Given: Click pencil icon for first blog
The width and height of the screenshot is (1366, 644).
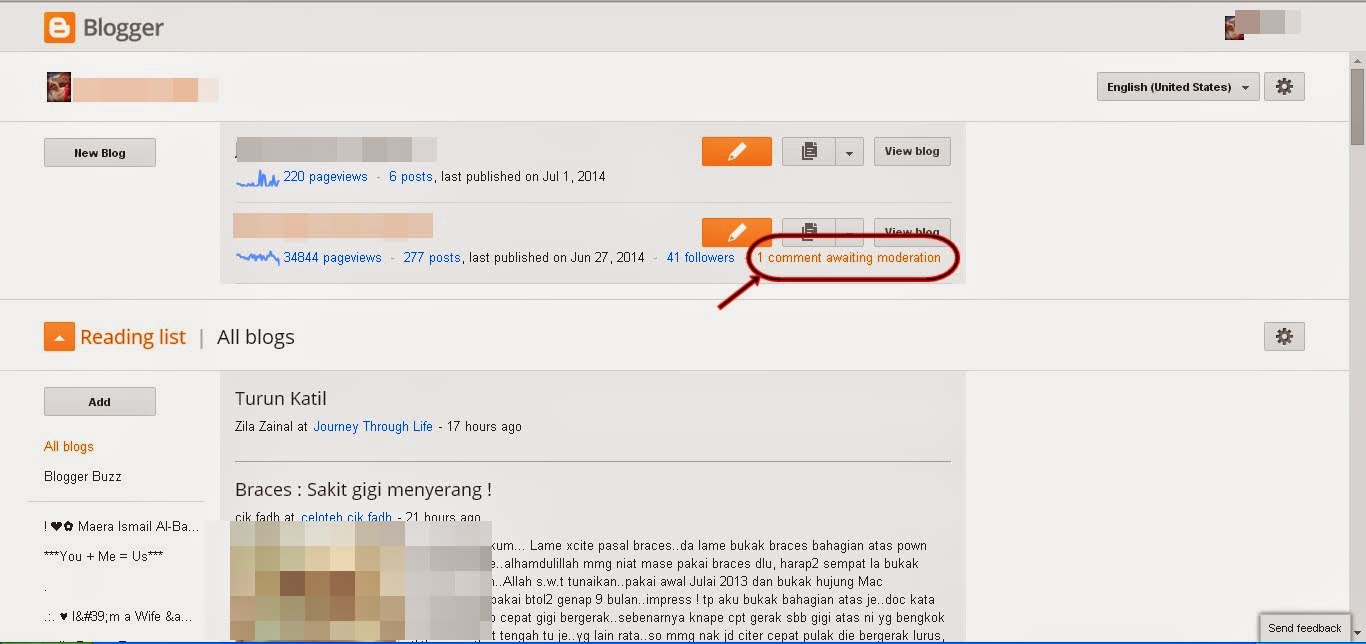Looking at the screenshot, I should pyautogui.click(x=737, y=152).
